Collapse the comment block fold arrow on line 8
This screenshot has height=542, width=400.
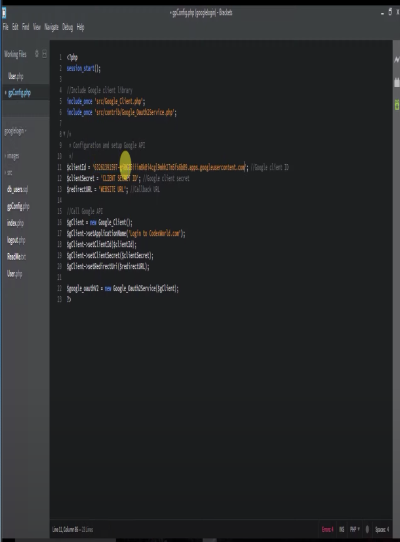click(64, 134)
